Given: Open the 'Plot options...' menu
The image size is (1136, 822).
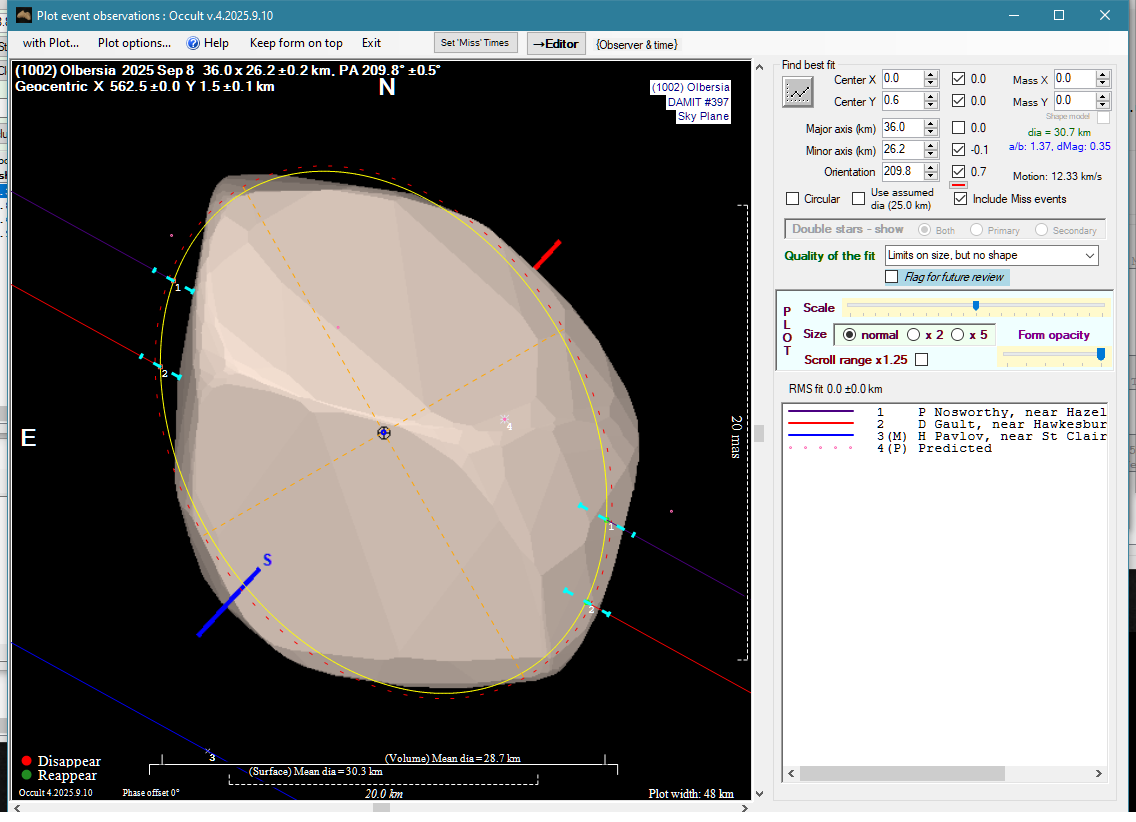Looking at the screenshot, I should point(134,43).
